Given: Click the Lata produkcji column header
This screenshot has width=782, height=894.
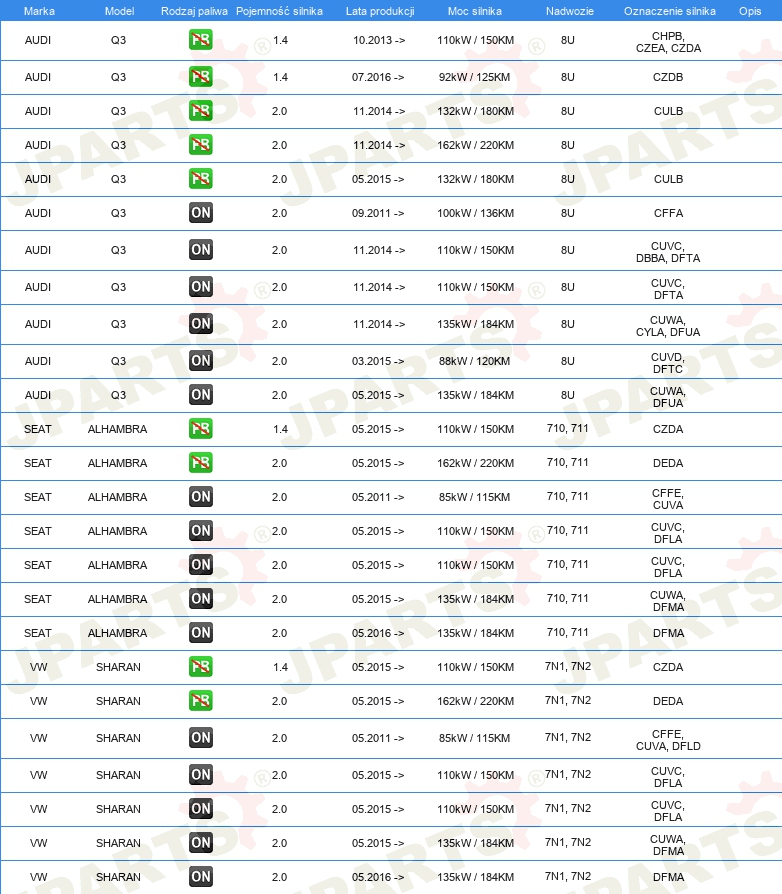Looking at the screenshot, I should point(380,11).
